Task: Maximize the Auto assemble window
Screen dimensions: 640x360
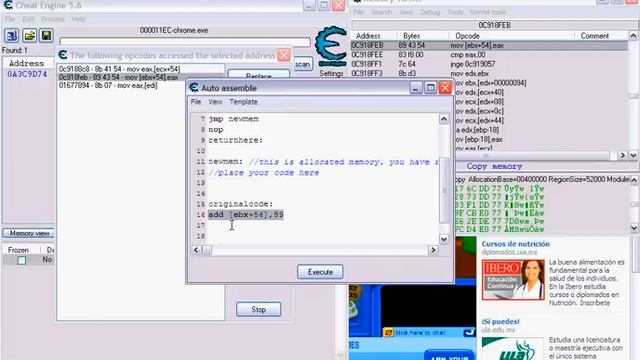Action: coord(430,88)
